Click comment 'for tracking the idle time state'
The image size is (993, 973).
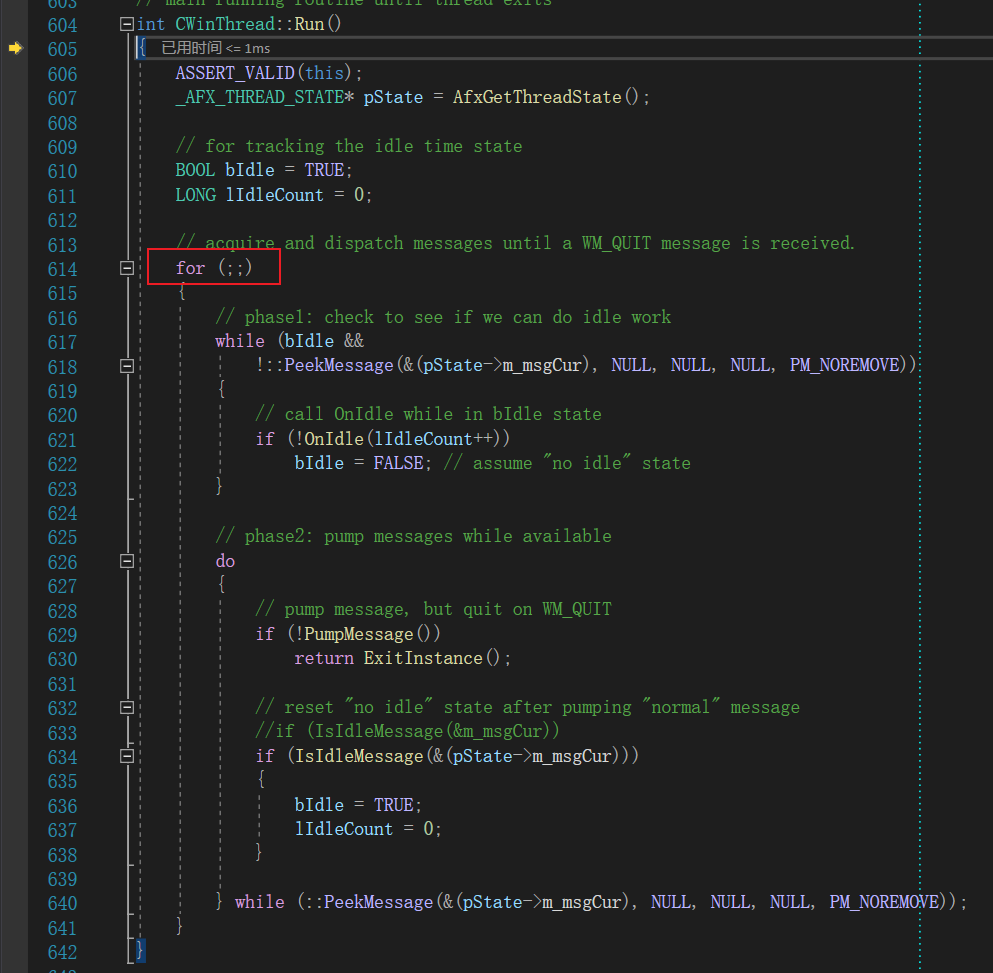(349, 146)
